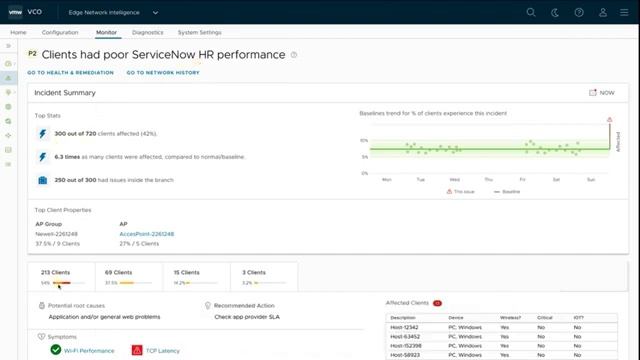Select the Host-58923 row
Image resolution: width=640 pixels, height=360 pixels.
click(501, 355)
